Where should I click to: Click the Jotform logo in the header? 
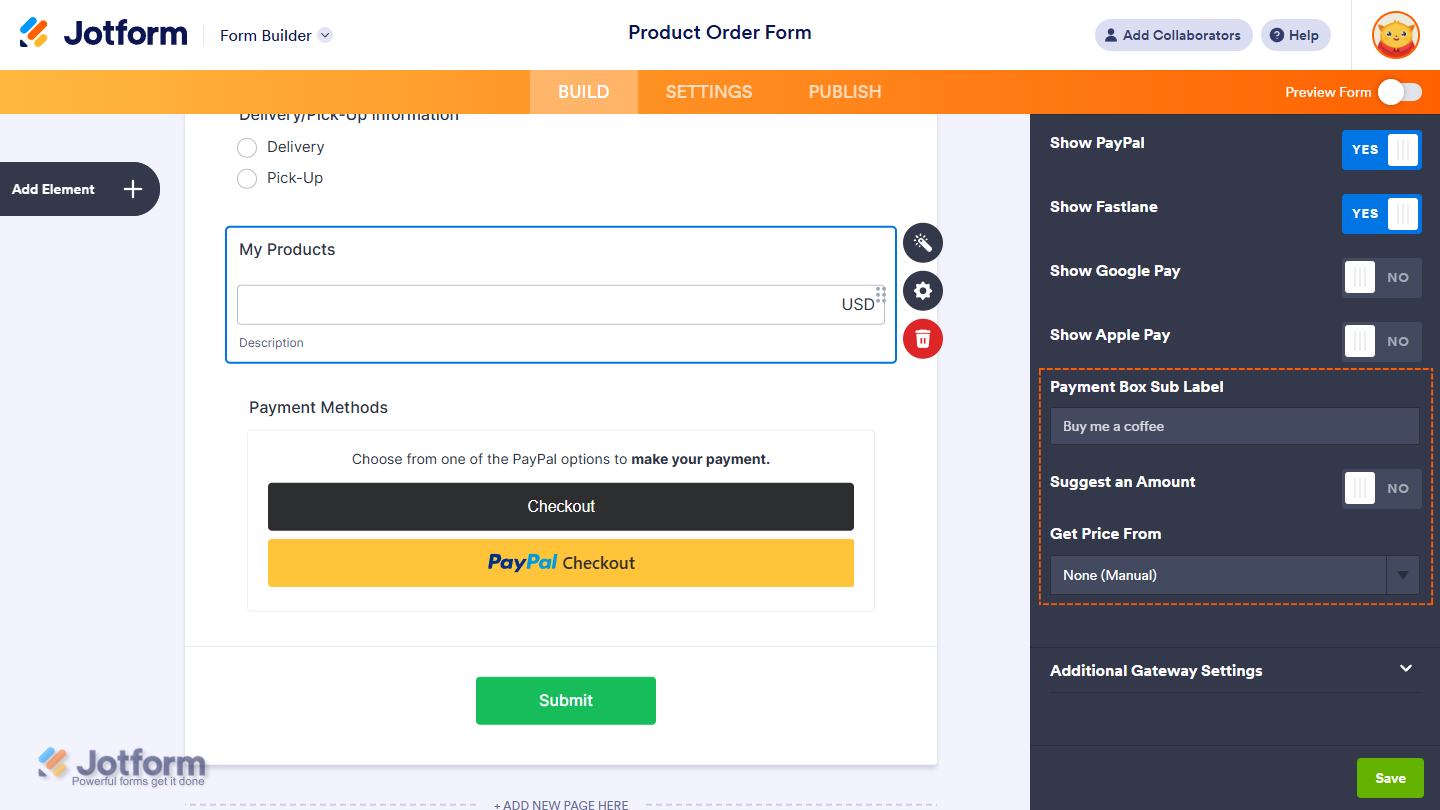click(103, 33)
